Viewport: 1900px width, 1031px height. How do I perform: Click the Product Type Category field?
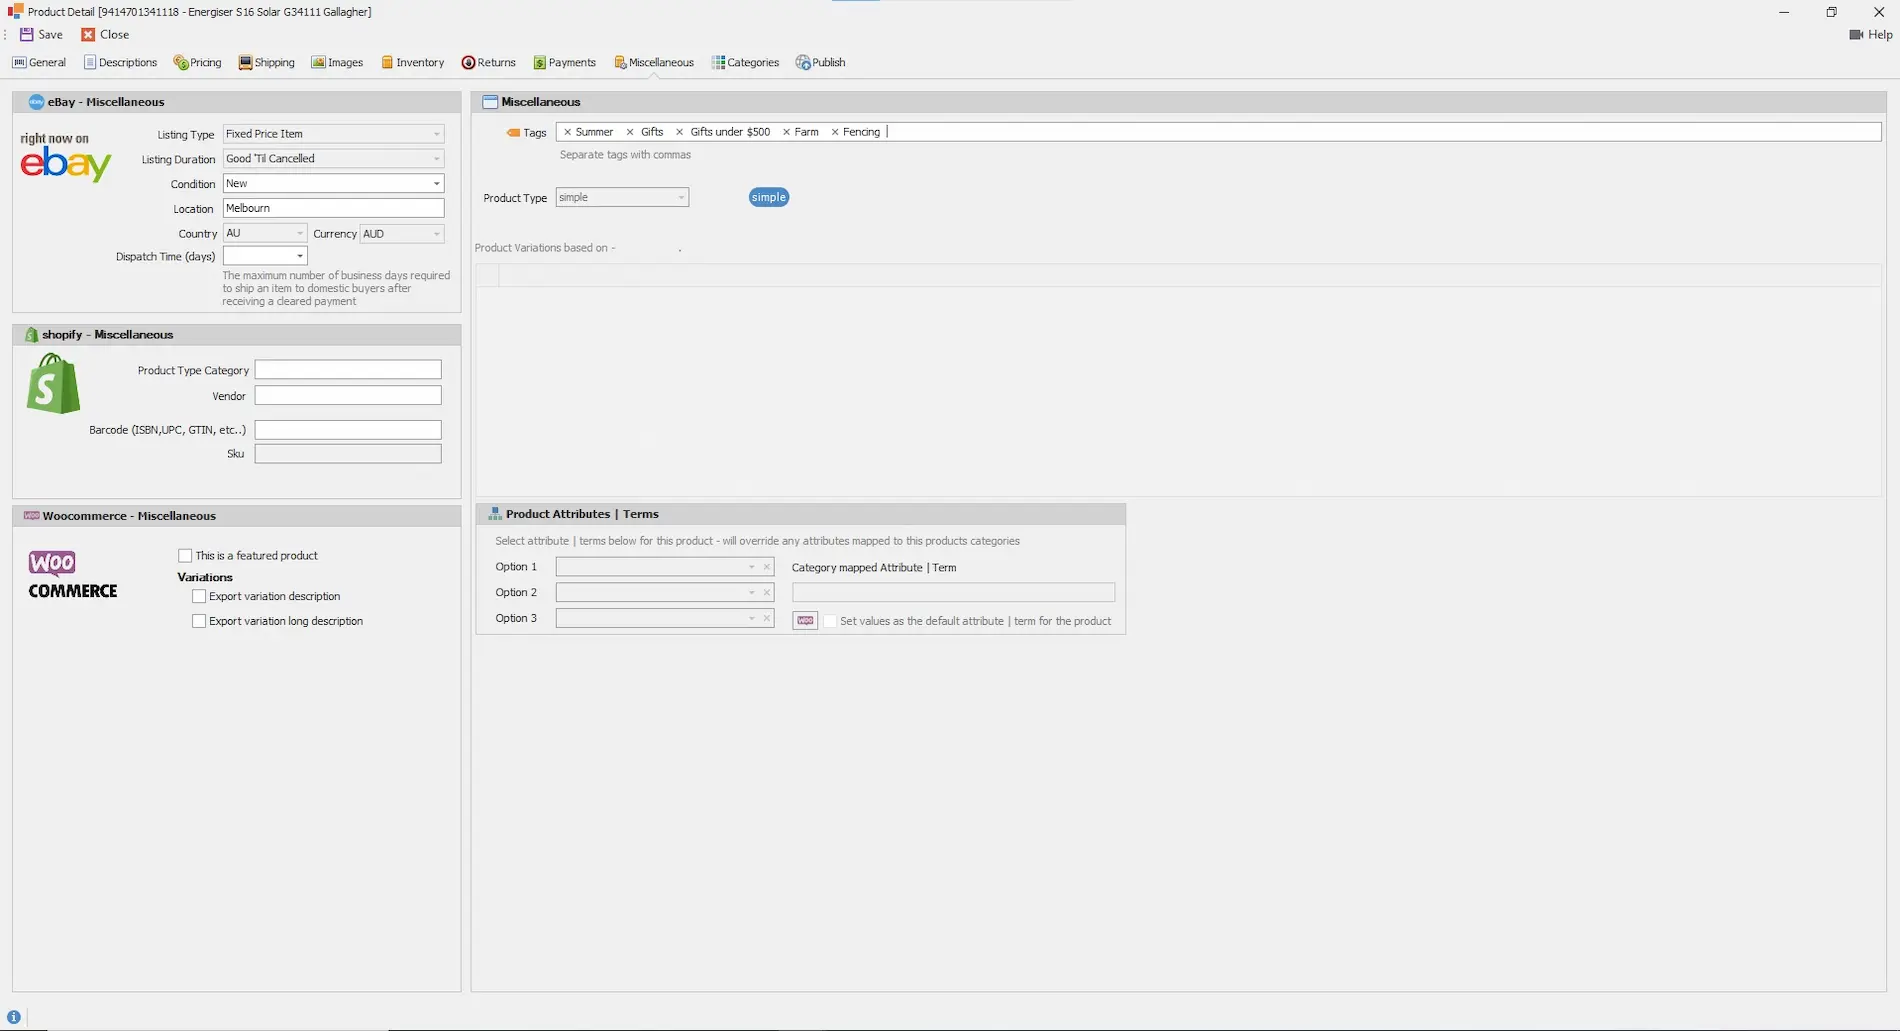[348, 370]
